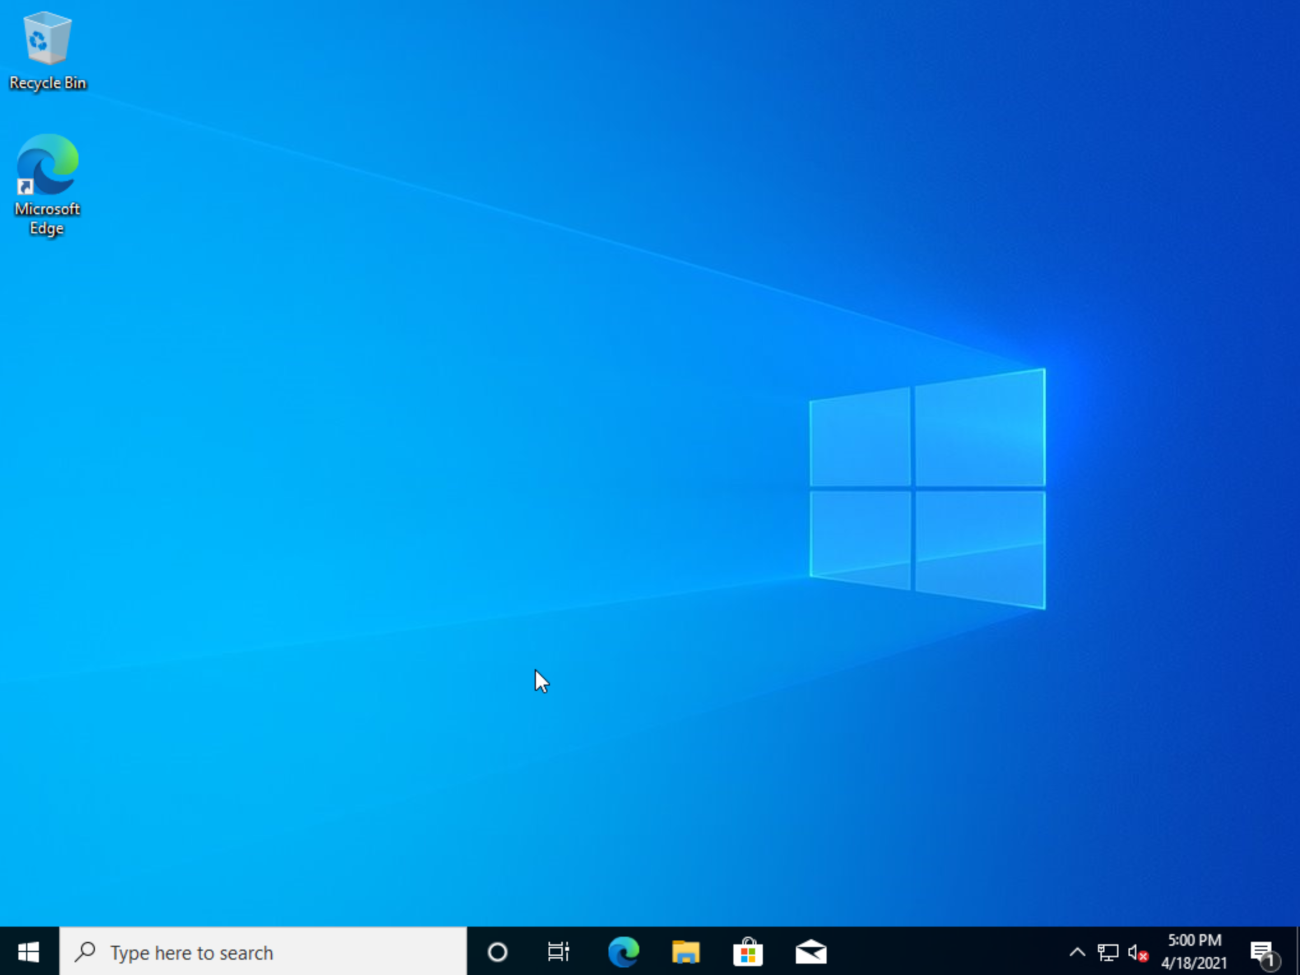Select the Cortana icon on the taskbar
The image size is (1300, 975).
pos(497,951)
